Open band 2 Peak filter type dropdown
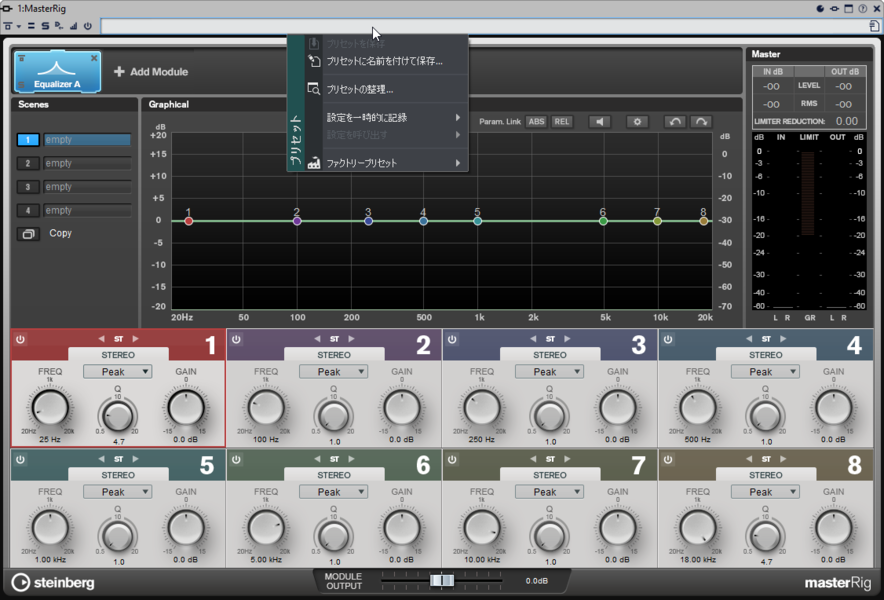 coord(333,372)
